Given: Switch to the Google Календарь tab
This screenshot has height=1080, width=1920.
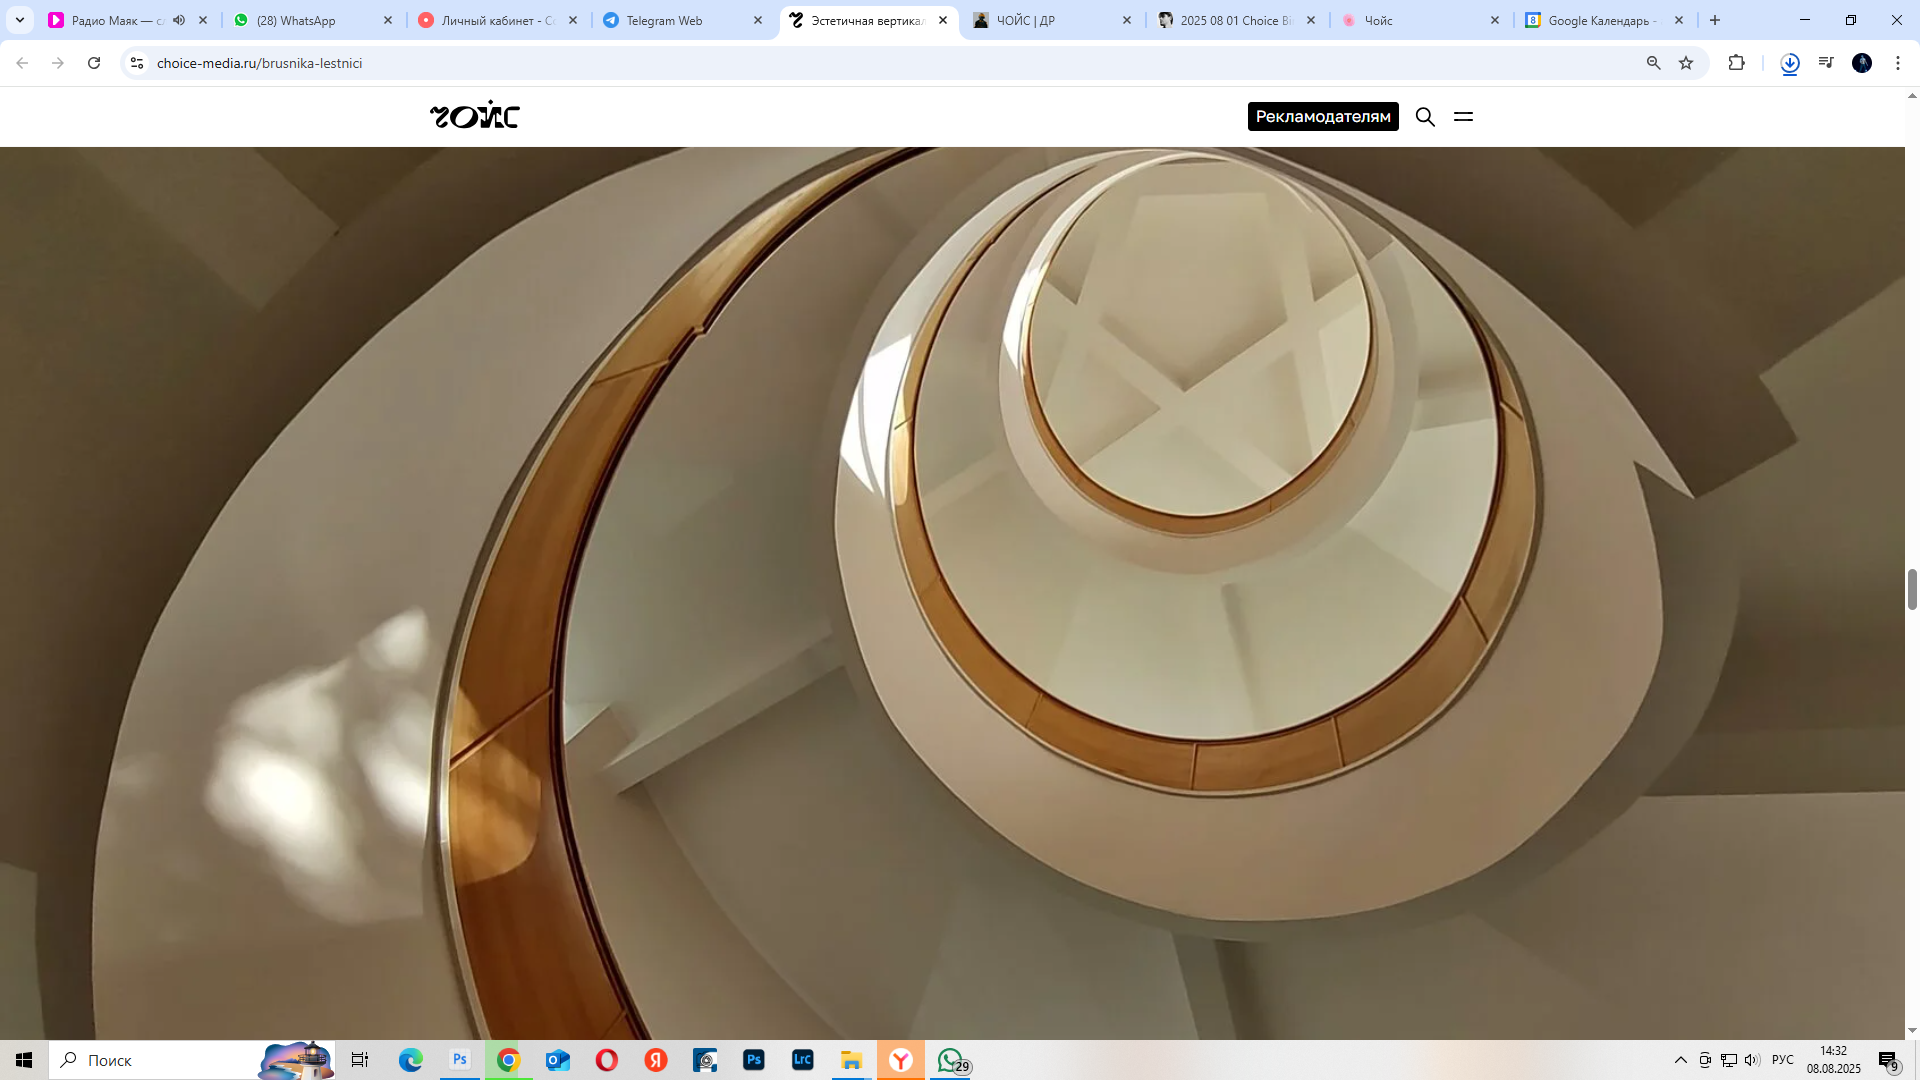Looking at the screenshot, I should (1600, 20).
